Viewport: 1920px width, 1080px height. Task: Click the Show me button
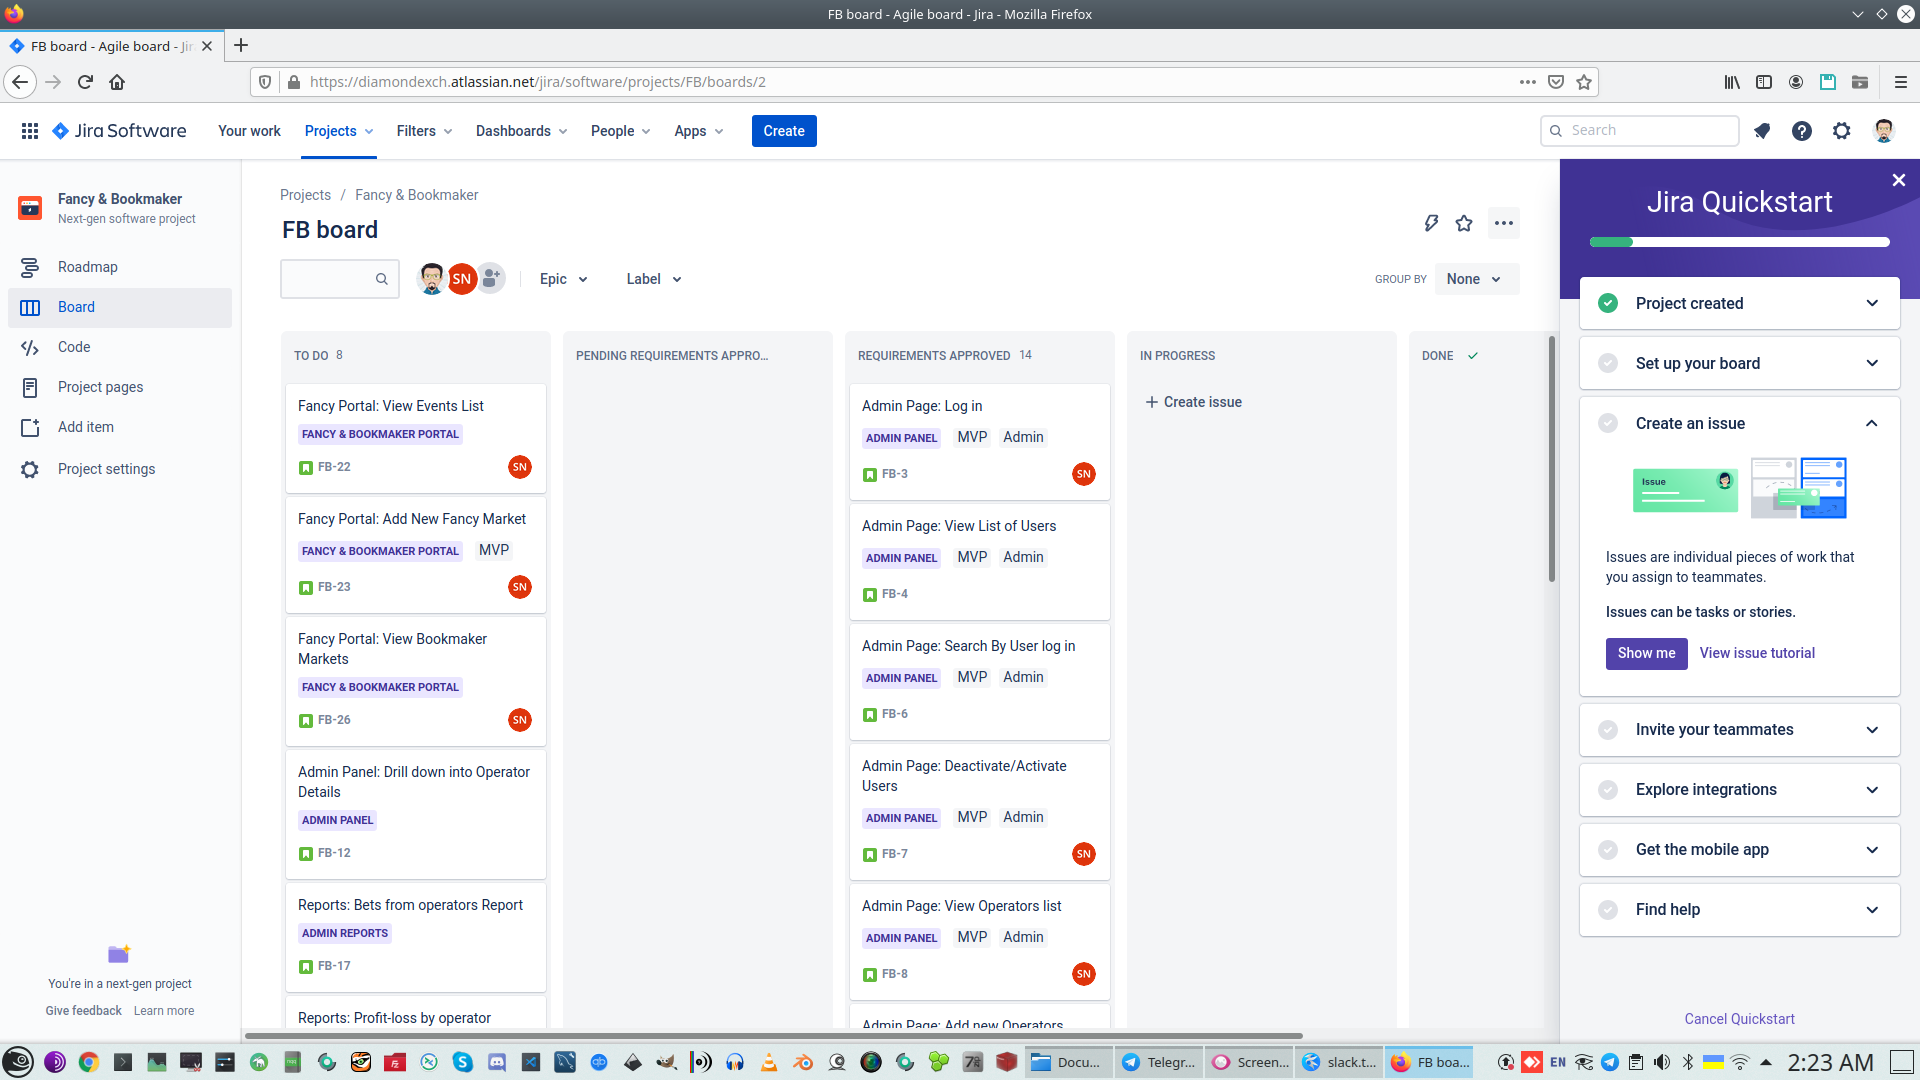click(x=1646, y=653)
